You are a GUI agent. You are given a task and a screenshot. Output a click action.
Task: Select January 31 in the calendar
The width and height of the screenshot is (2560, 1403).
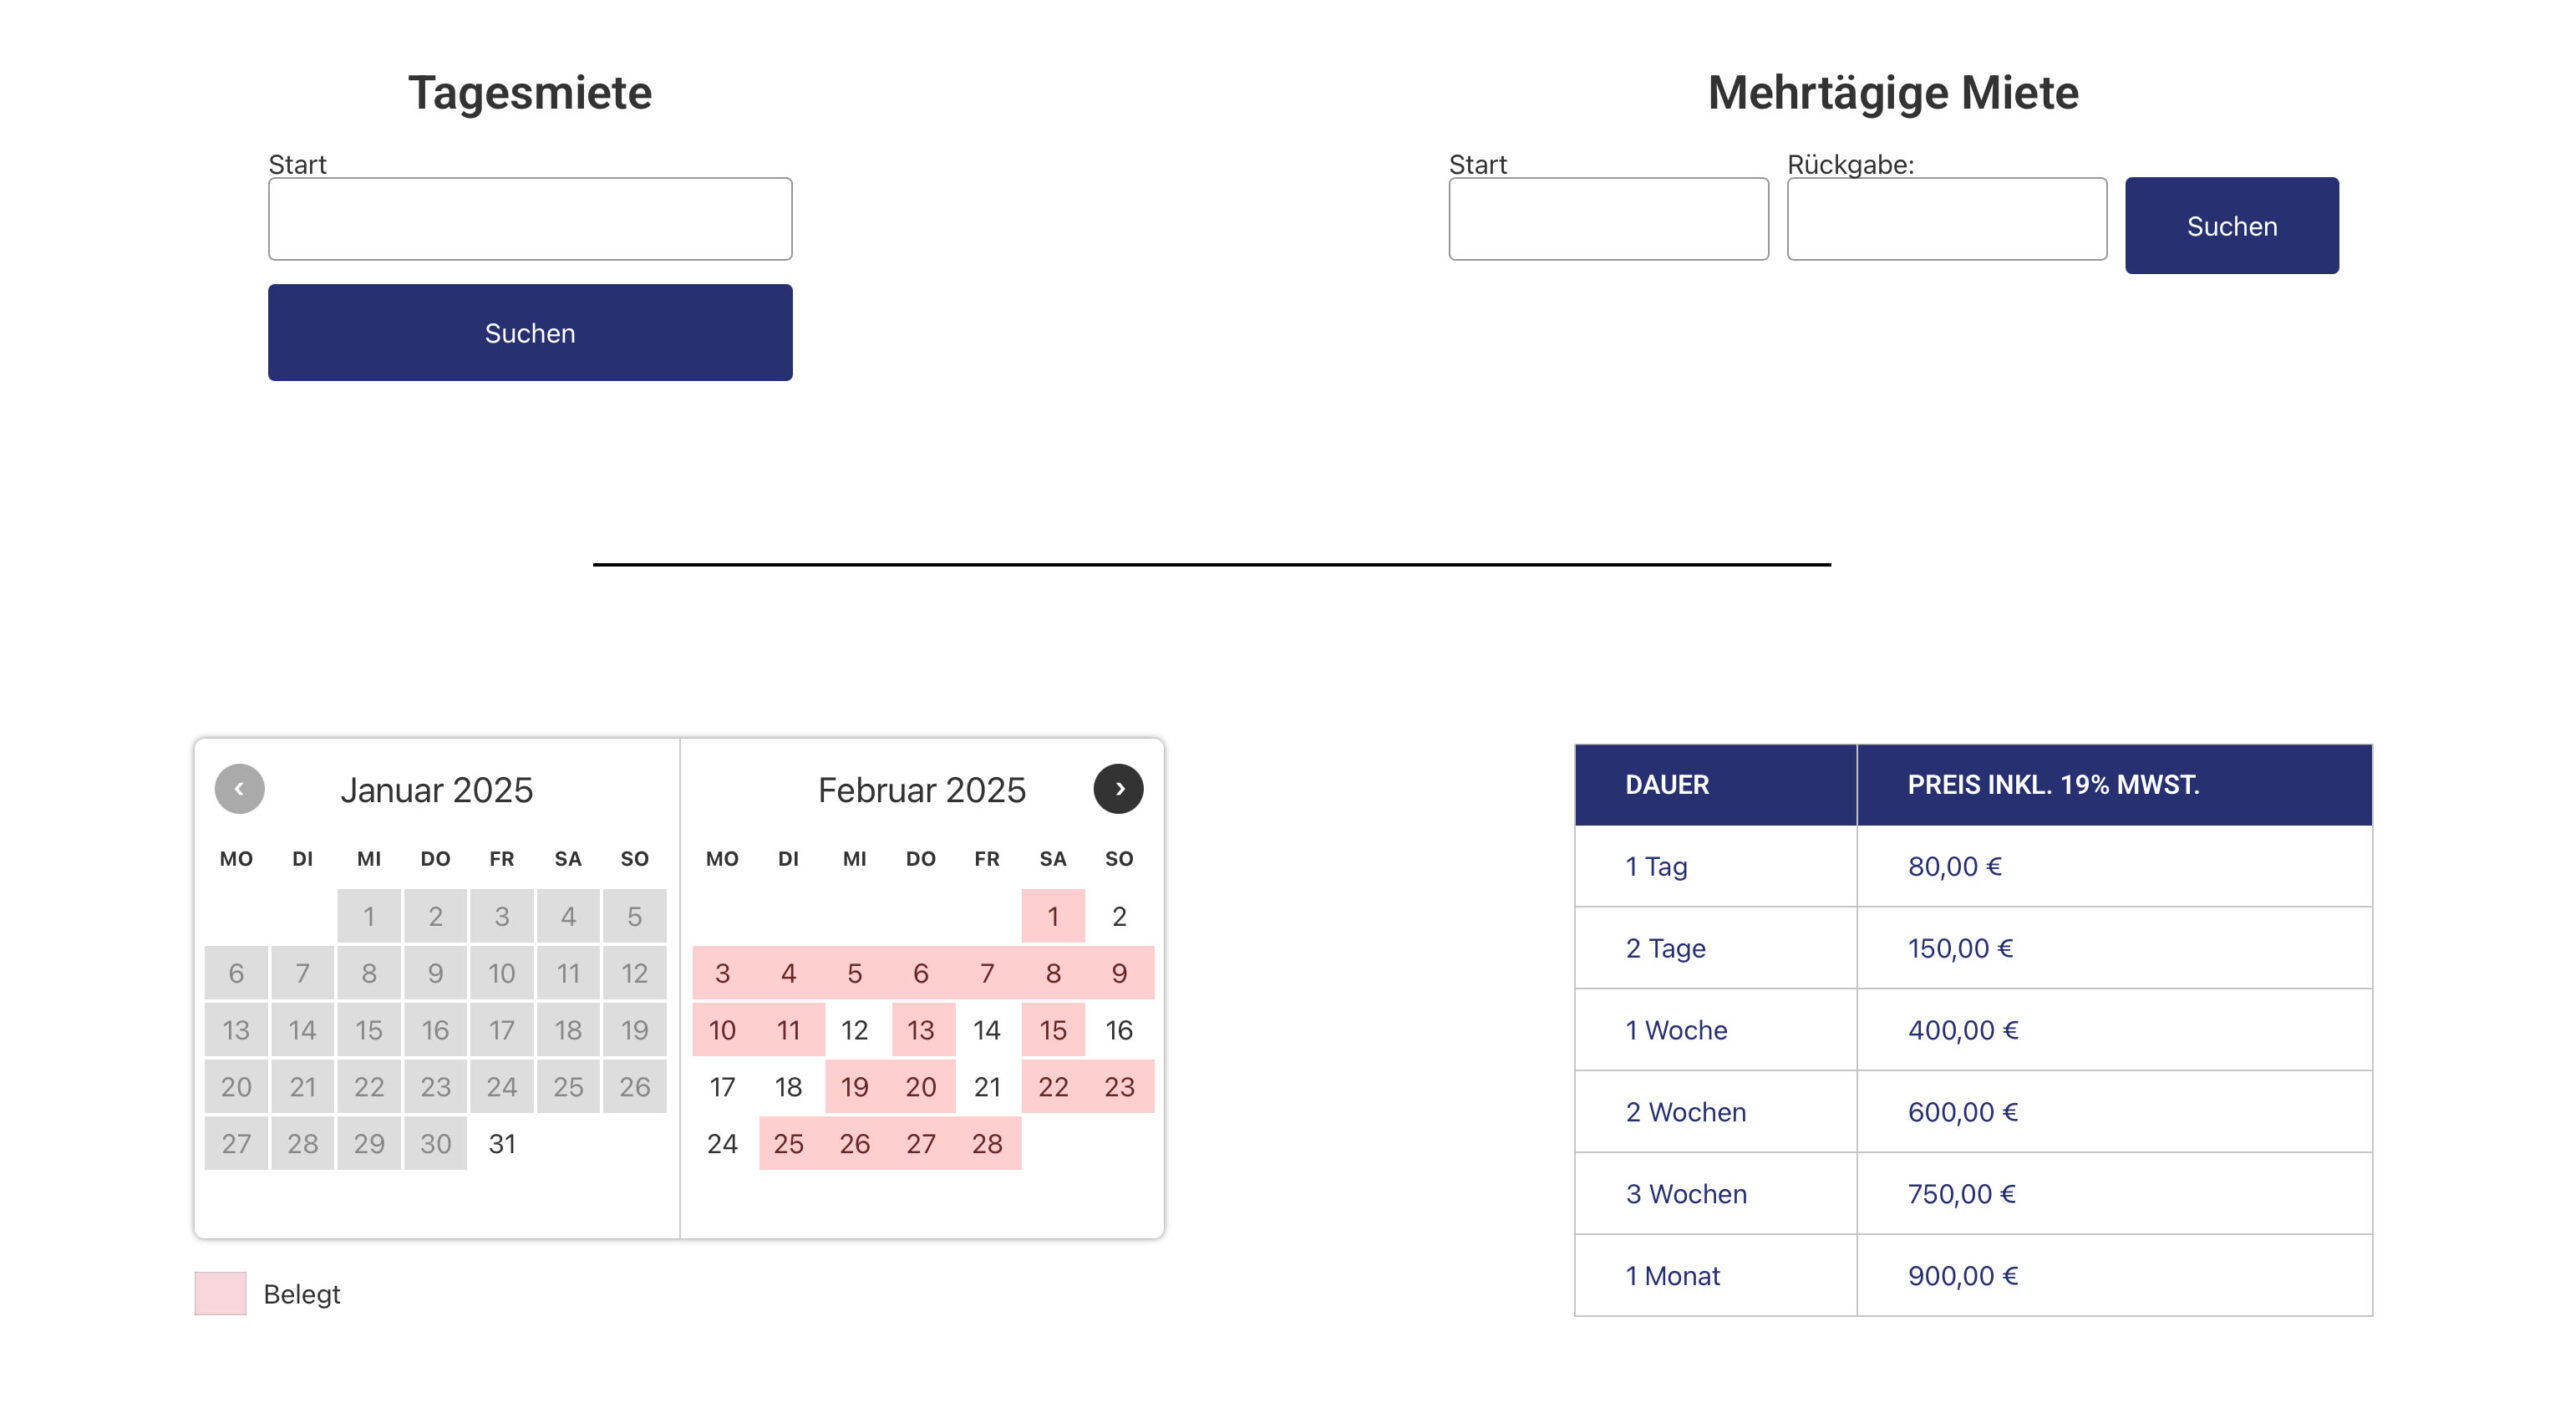point(502,1143)
